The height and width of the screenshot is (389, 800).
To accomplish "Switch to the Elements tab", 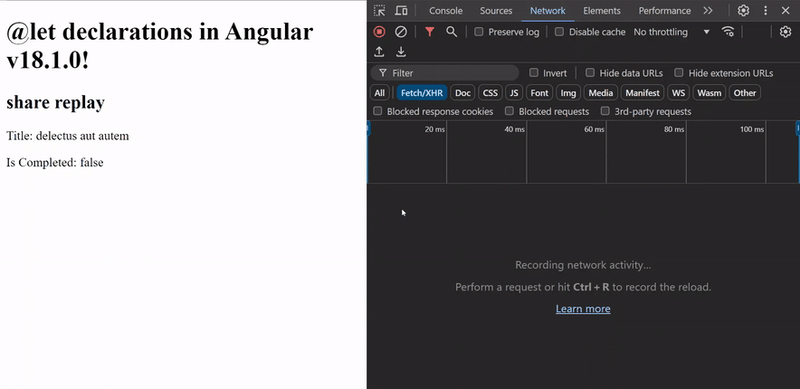I will (x=602, y=11).
